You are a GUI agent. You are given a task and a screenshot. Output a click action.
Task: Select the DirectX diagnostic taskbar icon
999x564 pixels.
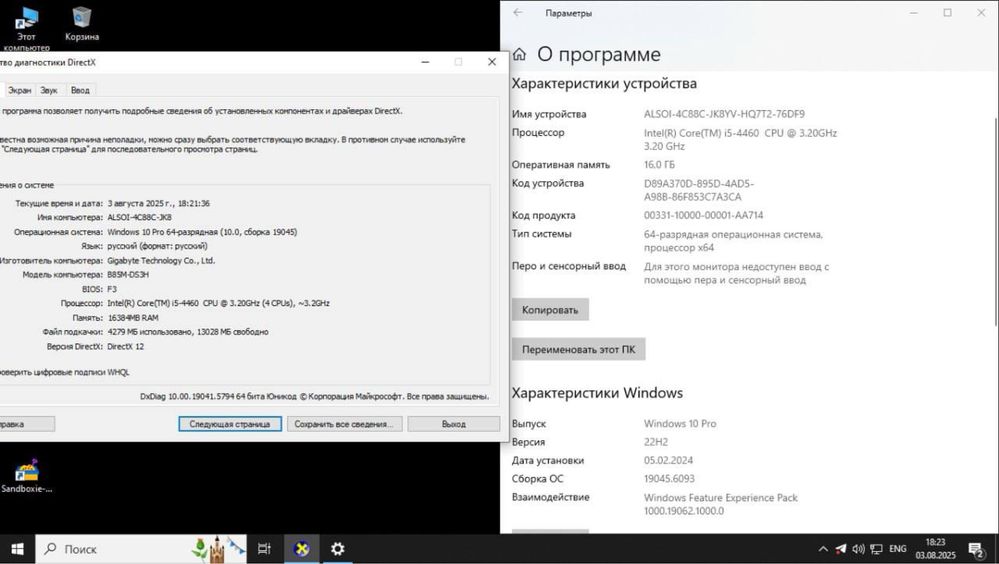pyautogui.click(x=301, y=549)
